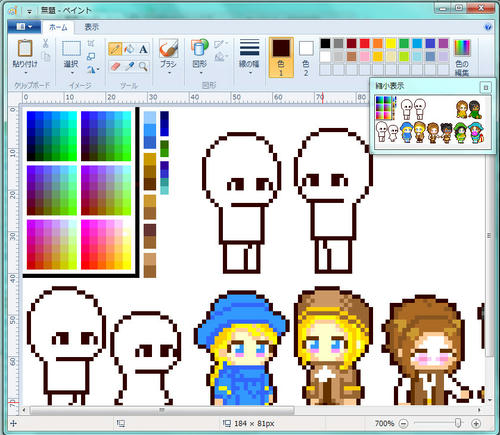The width and height of the screenshot is (500, 435).
Task: Activate the 色2 background color
Action: pyautogui.click(x=306, y=57)
